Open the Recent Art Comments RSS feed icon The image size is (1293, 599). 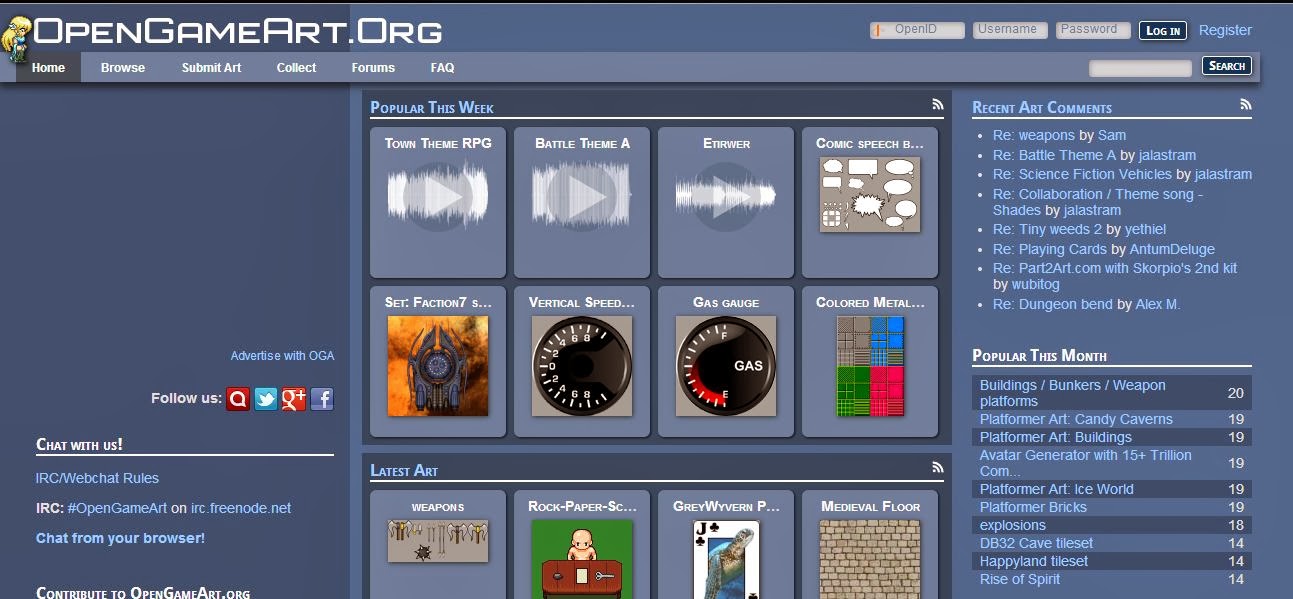click(1246, 103)
